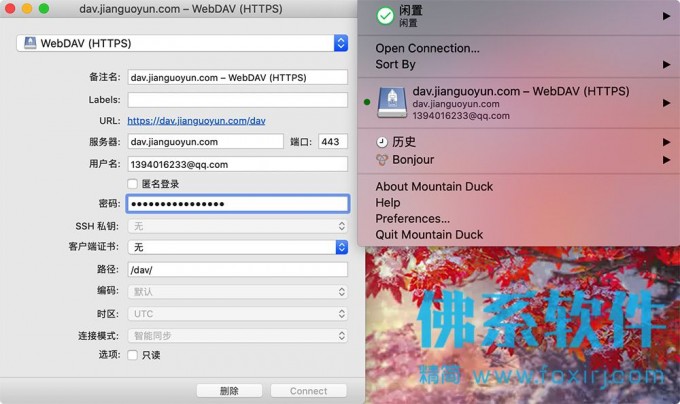Open the SSH 私钥 dropdown
680x404 pixels.
click(x=238, y=226)
